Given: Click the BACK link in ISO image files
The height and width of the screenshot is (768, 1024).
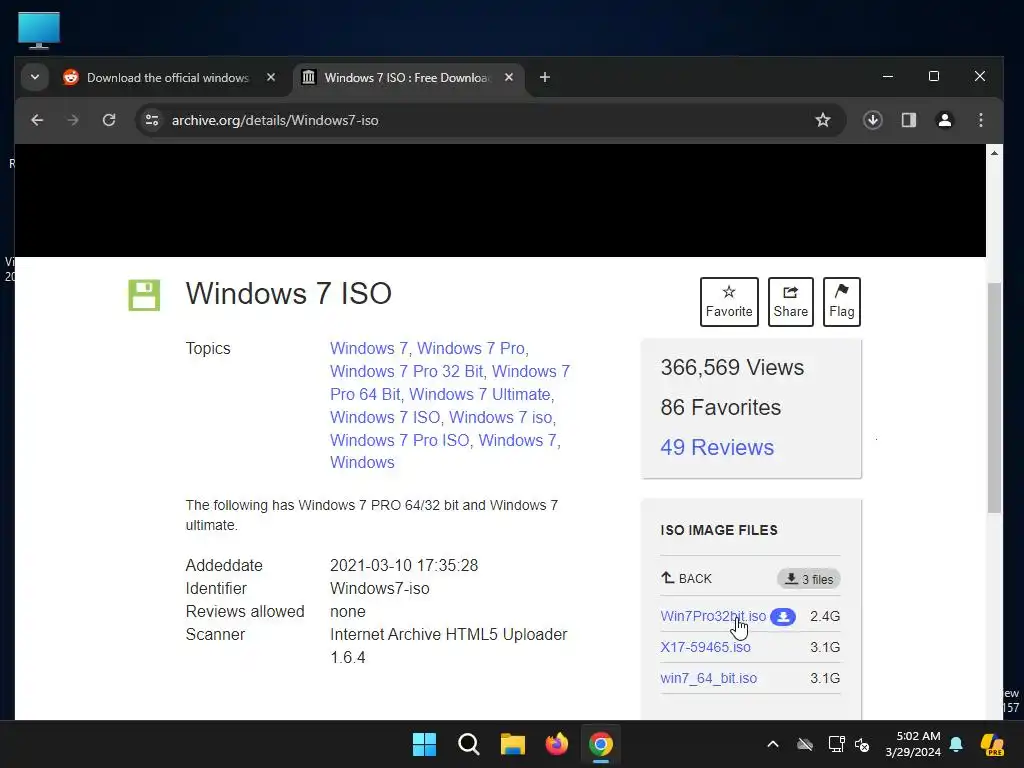Looking at the screenshot, I should 686,579.
